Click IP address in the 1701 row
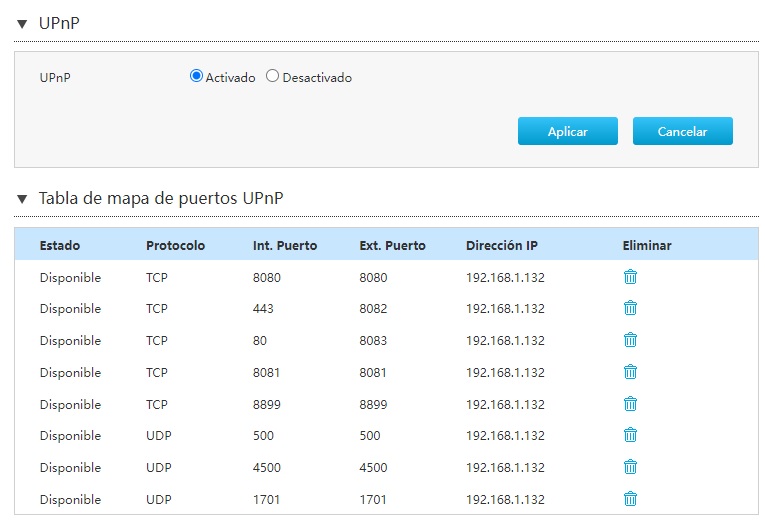Viewport: 765px width, 529px height. pyautogui.click(x=505, y=500)
